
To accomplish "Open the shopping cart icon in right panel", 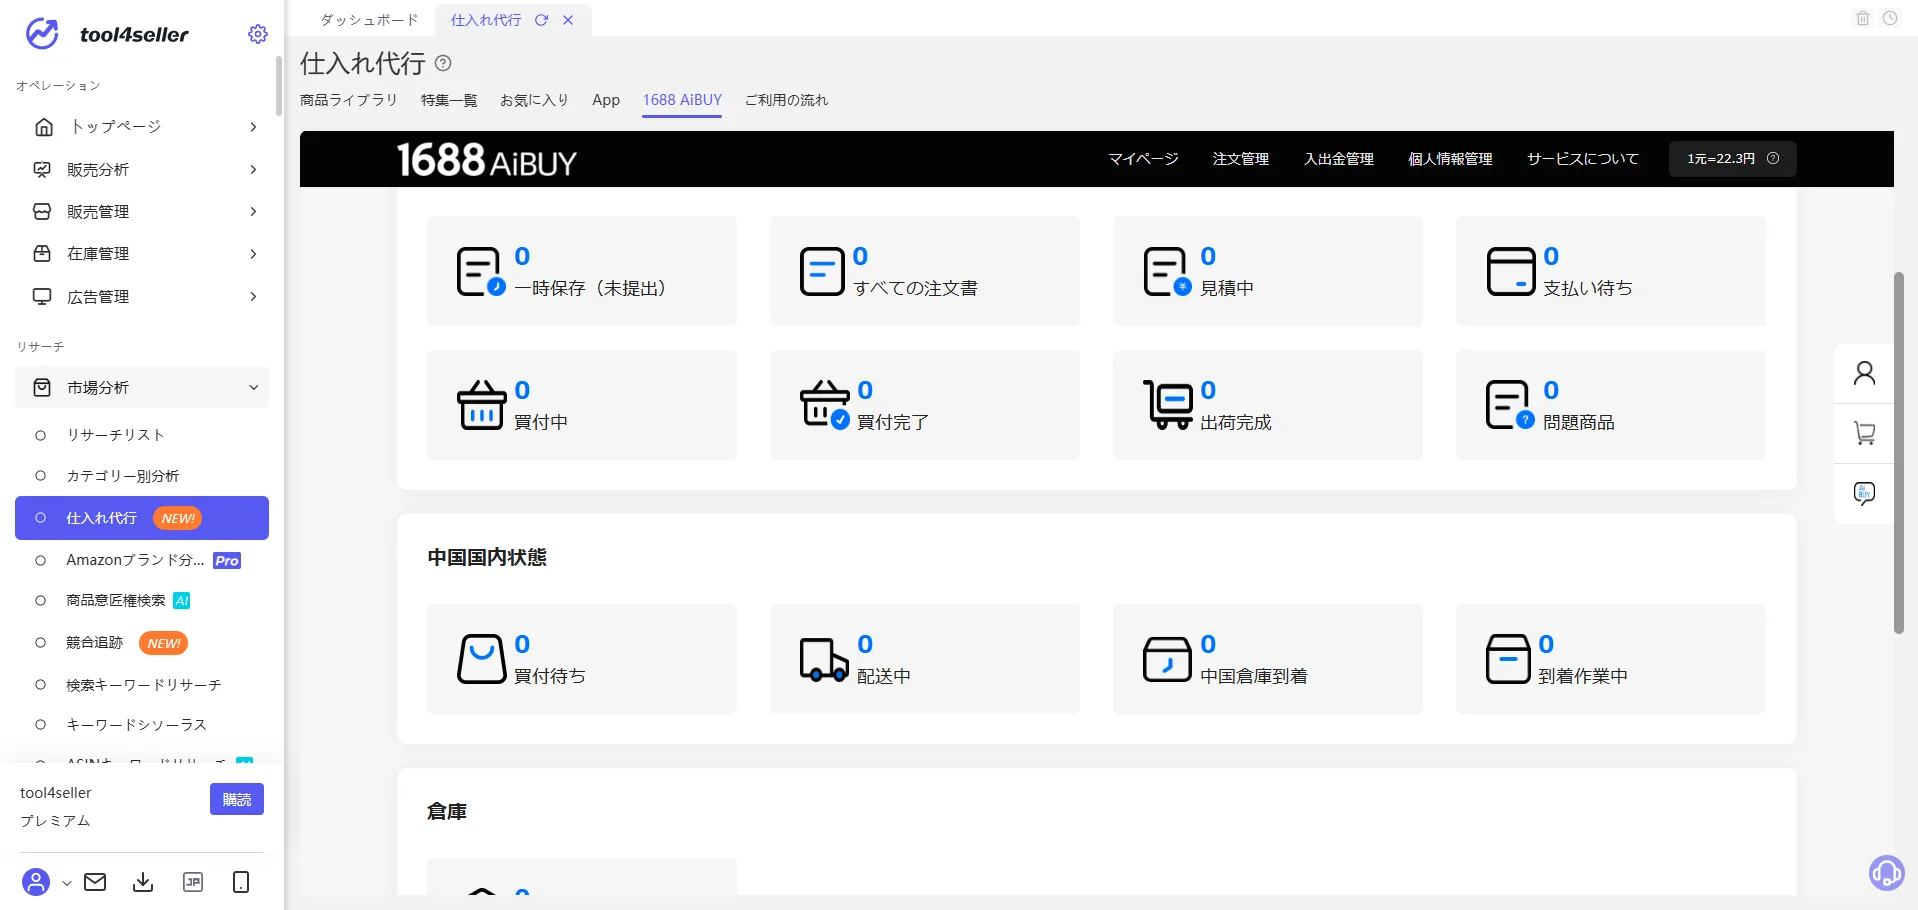I will click(1864, 433).
